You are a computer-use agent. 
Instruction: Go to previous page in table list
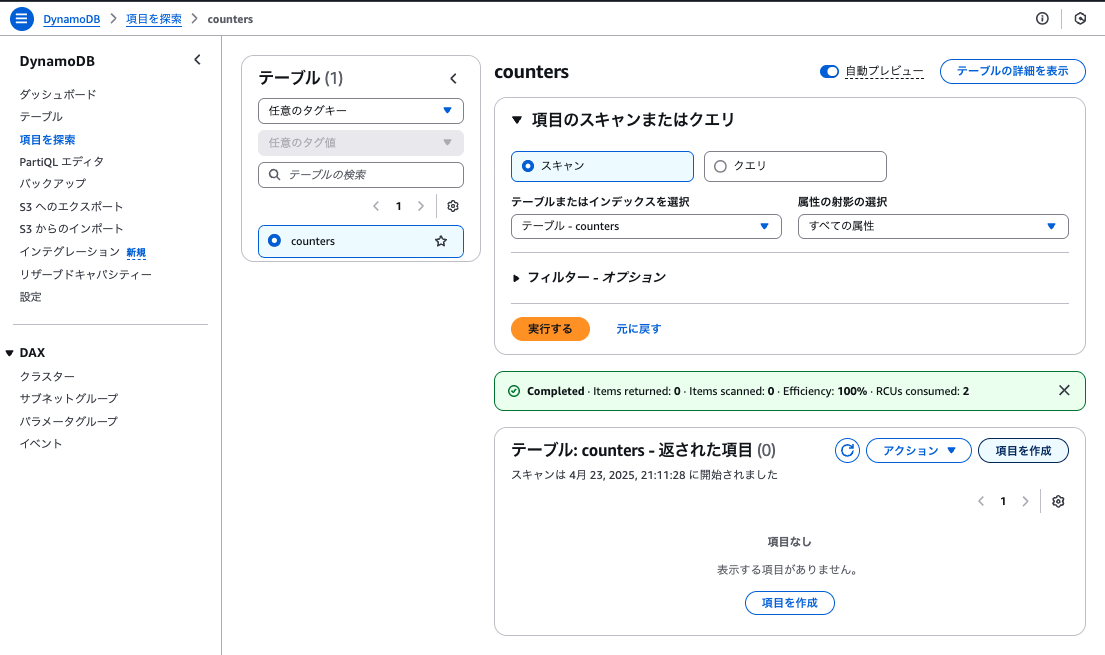point(376,206)
